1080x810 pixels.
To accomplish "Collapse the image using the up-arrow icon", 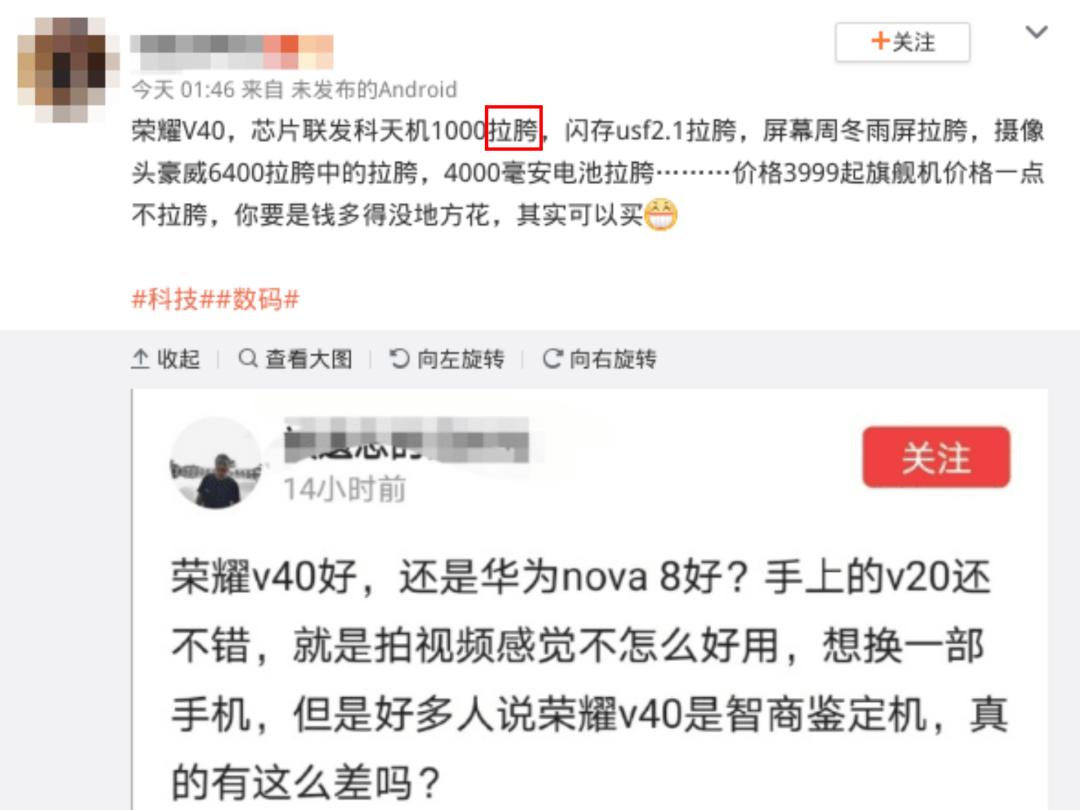I will [x=141, y=359].
